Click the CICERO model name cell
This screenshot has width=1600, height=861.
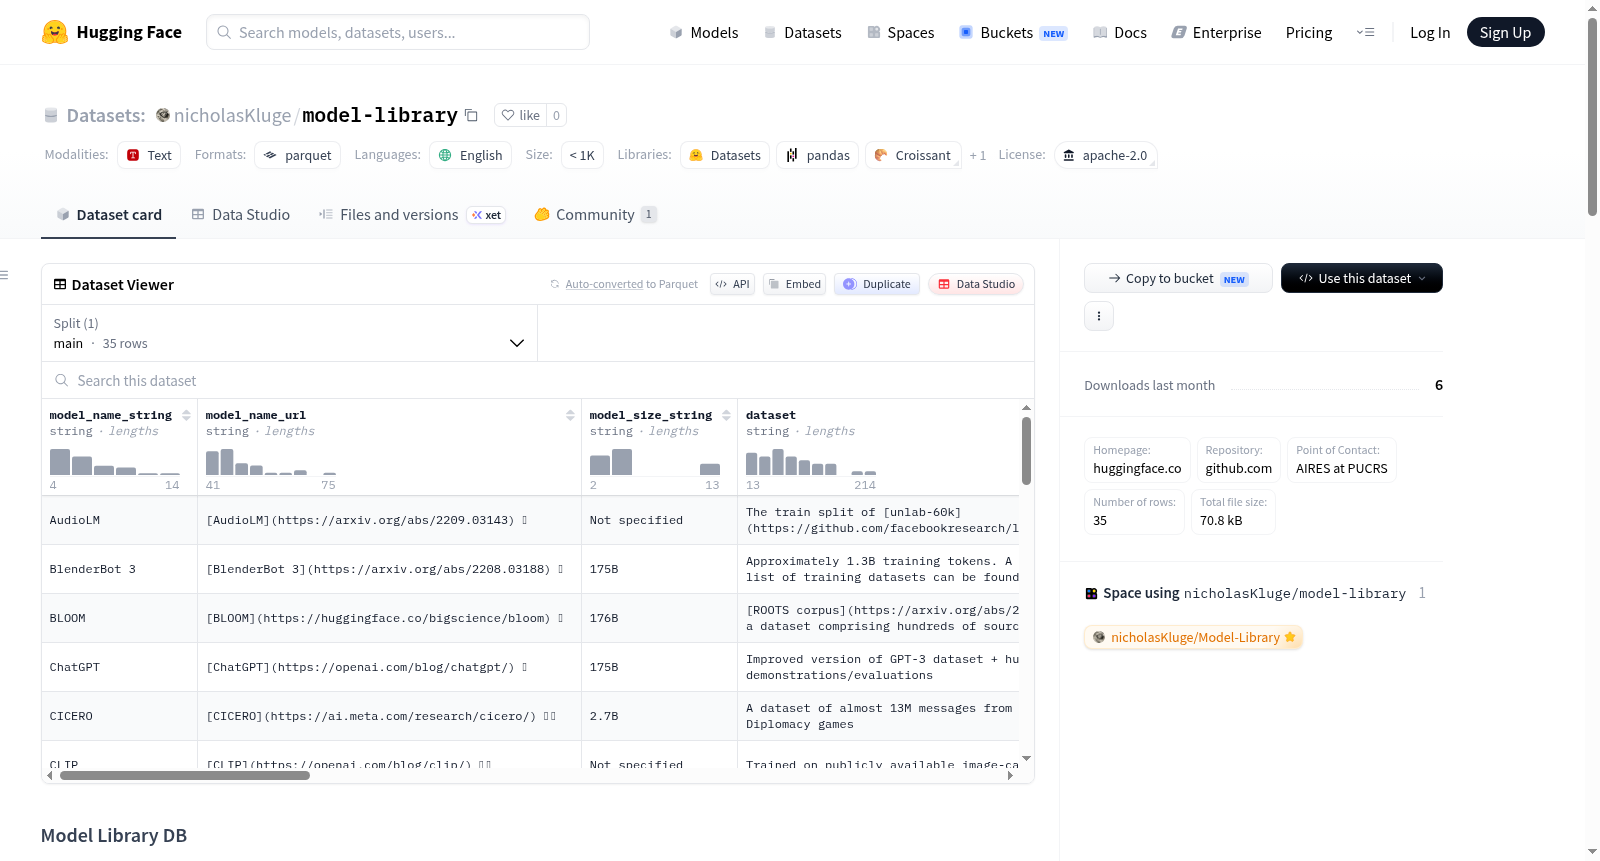point(120,716)
